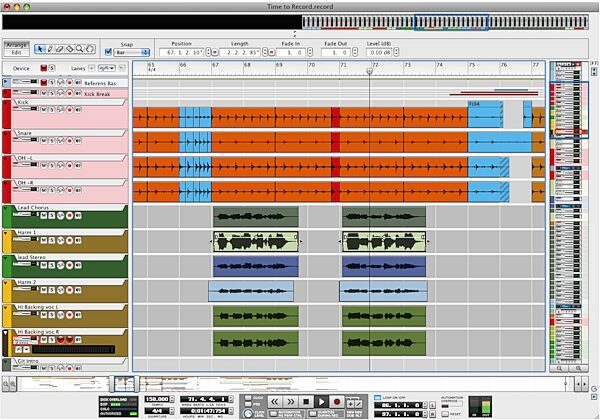Screen dimensions: 600x420
Task: Toggle the Pre count-in checkbox
Action: tap(248, 404)
